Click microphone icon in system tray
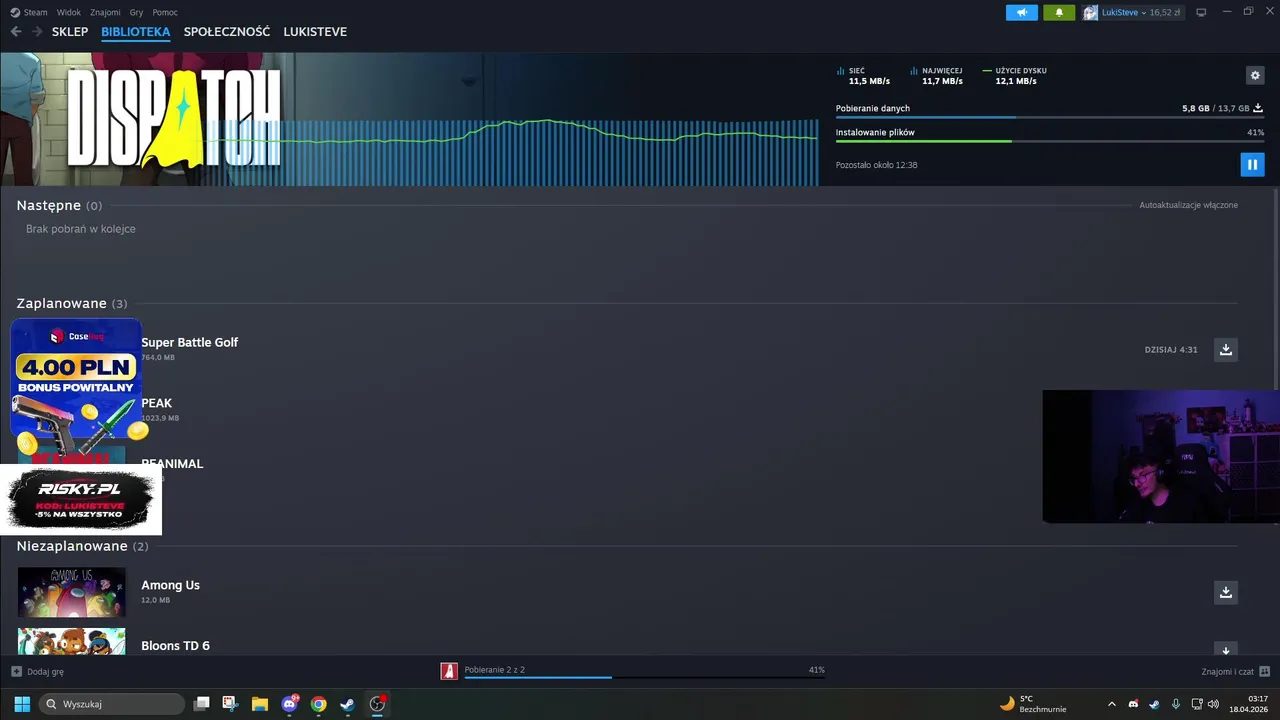The image size is (1280, 720). [x=1175, y=704]
